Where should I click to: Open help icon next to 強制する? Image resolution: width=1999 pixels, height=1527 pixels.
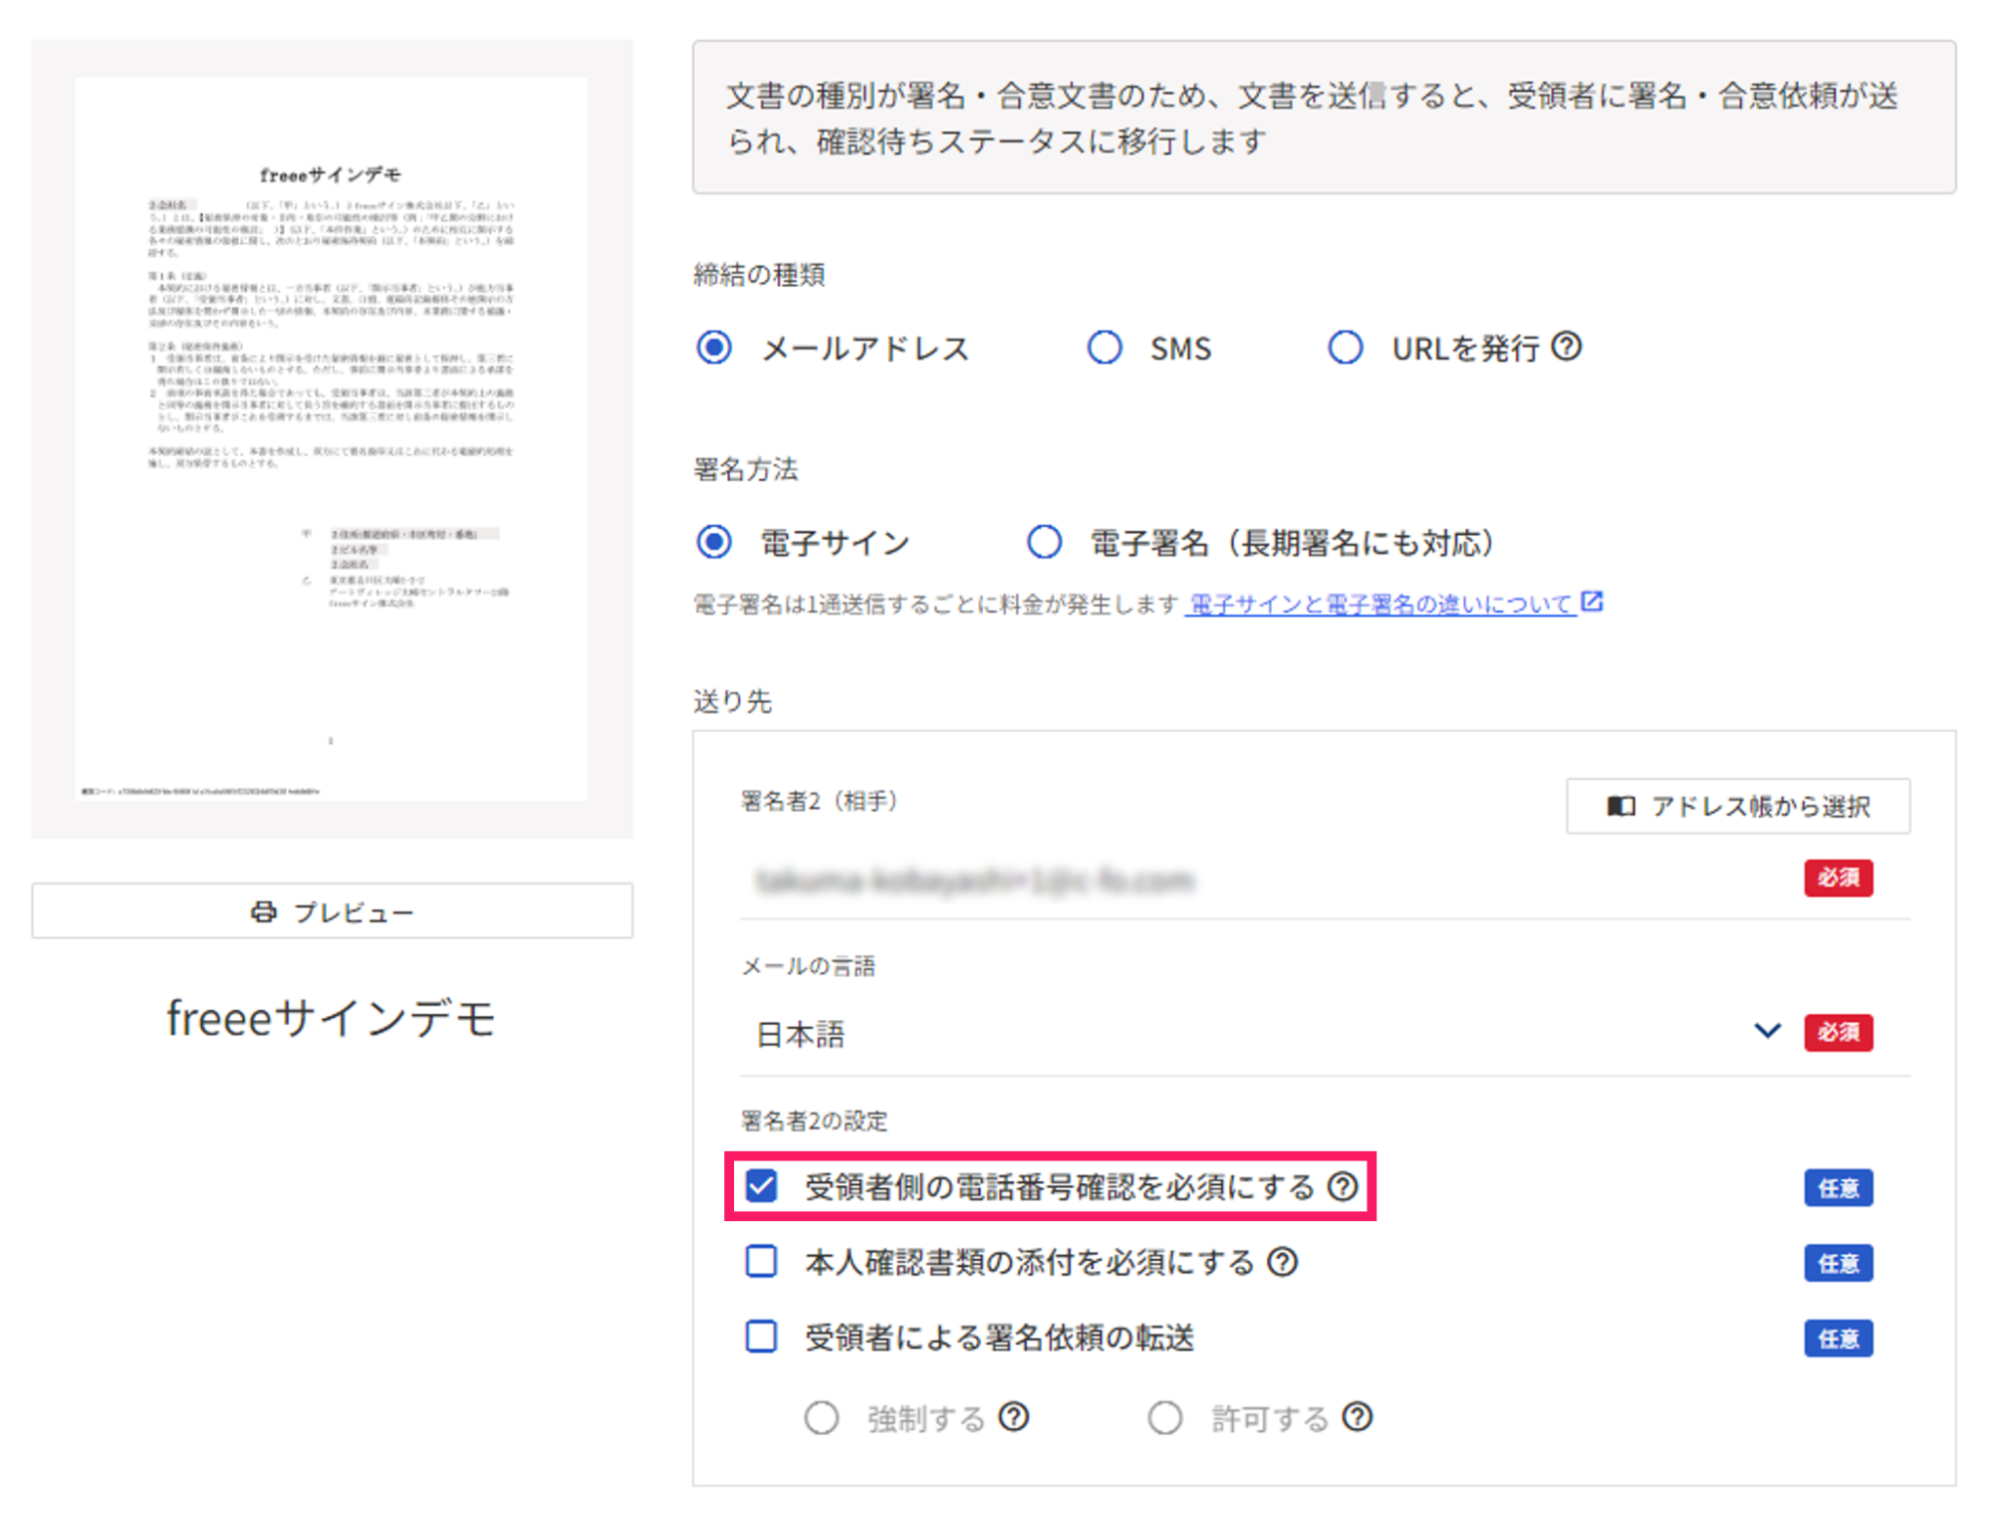tap(1014, 1417)
